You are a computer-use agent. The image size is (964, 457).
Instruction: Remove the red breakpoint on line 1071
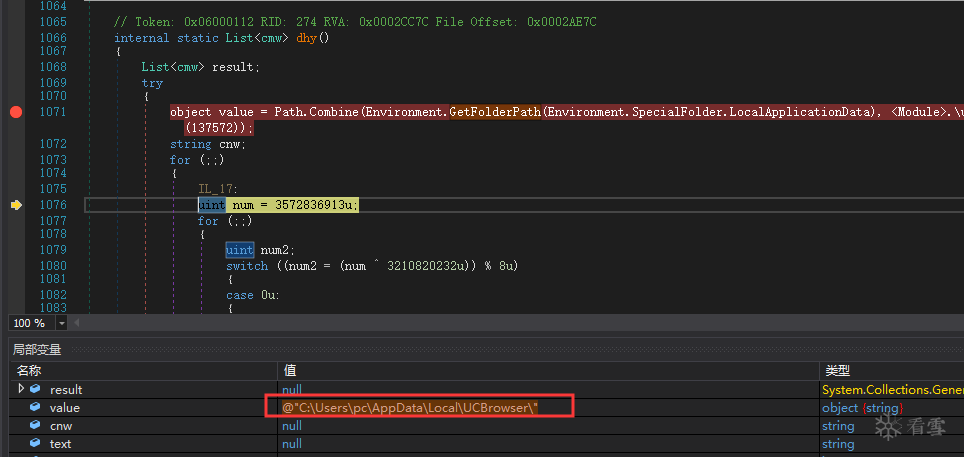pyautogui.click(x=15, y=112)
